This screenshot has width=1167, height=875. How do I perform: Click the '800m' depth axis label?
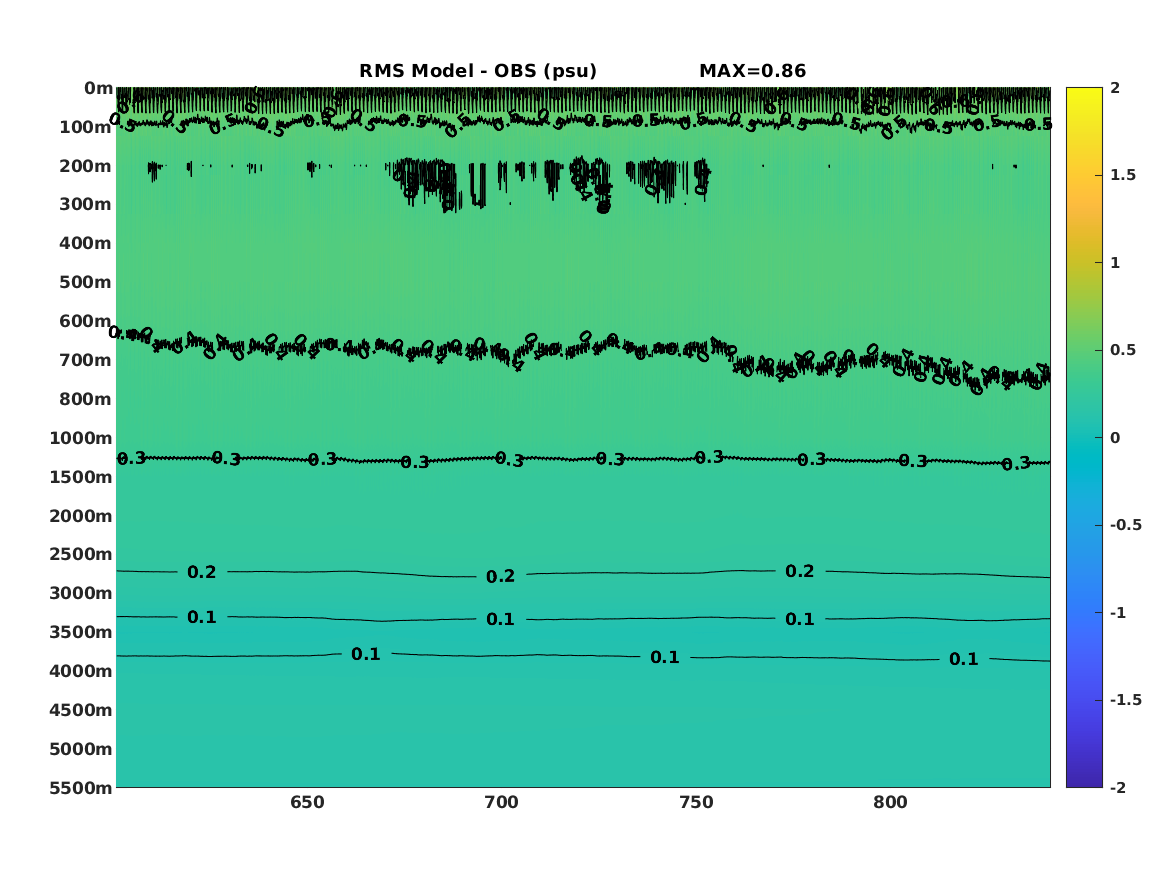click(86, 399)
